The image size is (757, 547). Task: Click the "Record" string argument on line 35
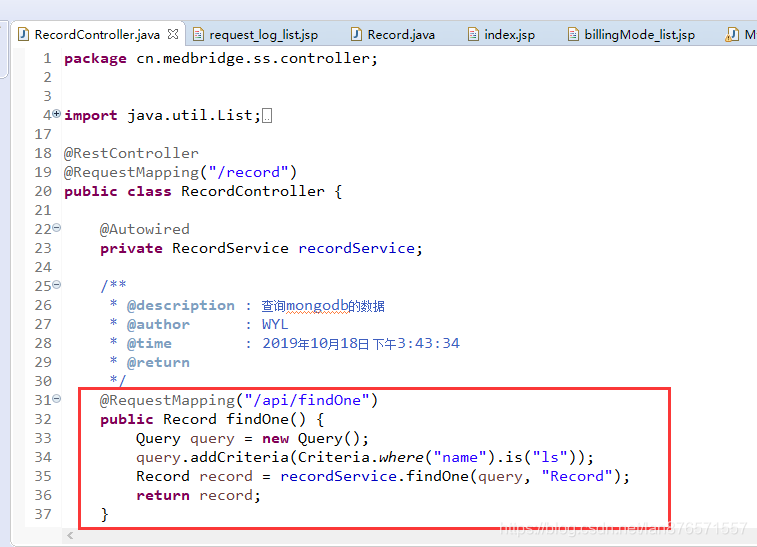576,477
